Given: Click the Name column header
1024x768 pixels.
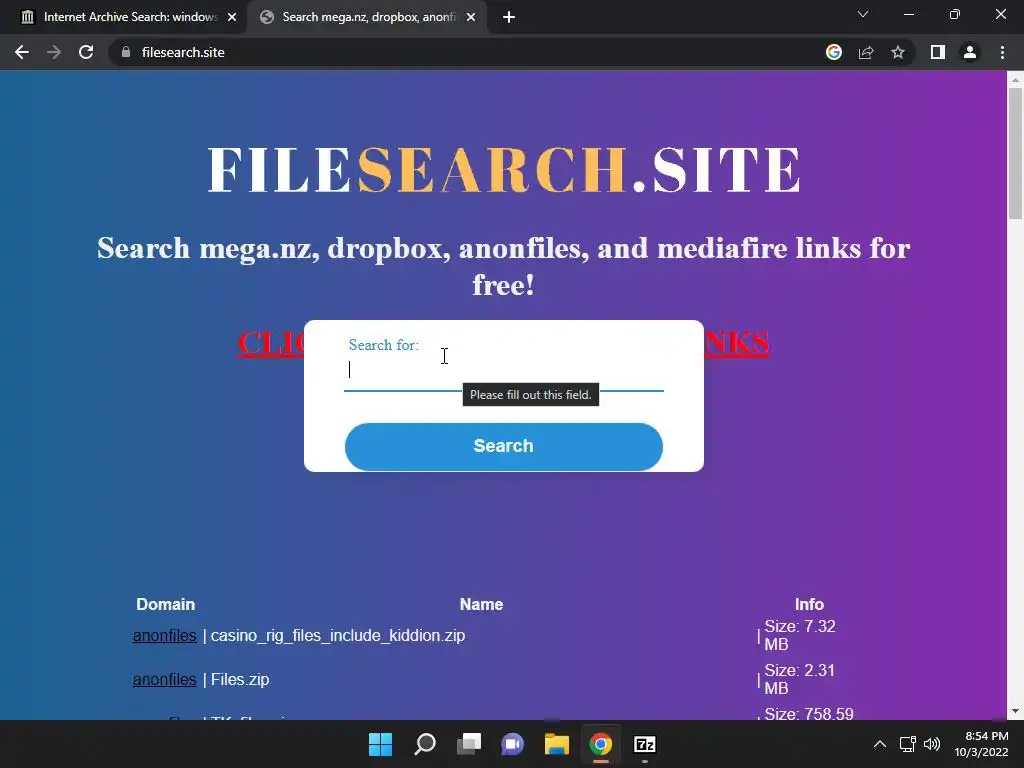Looking at the screenshot, I should pyautogui.click(x=481, y=604).
